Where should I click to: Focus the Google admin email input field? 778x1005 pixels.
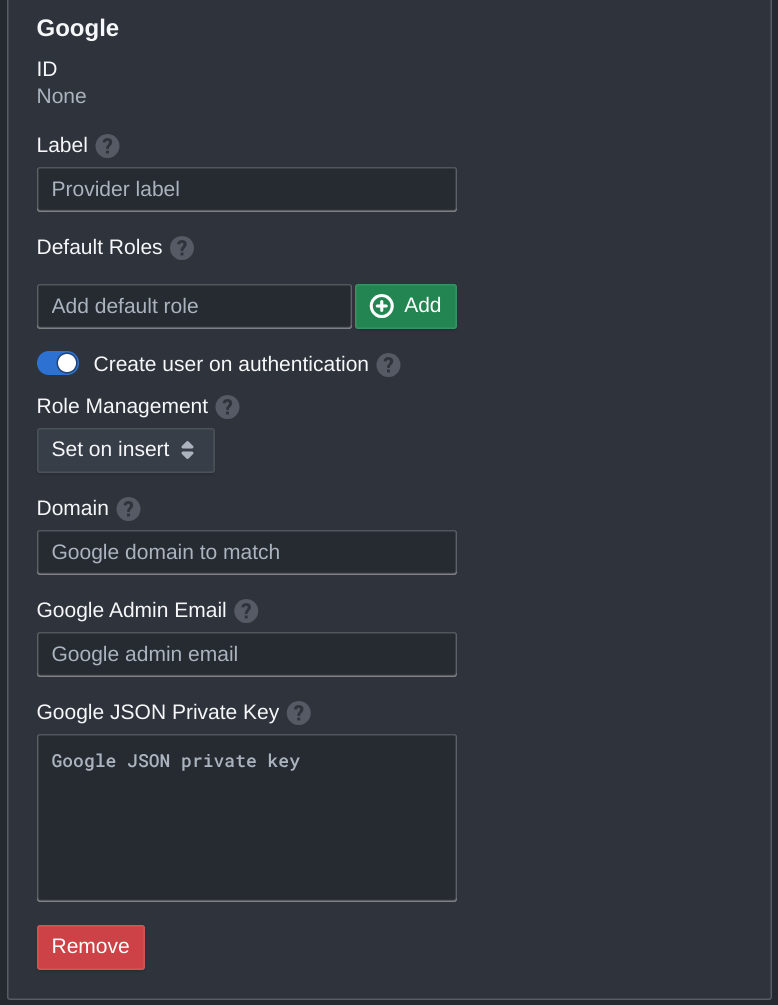(x=247, y=654)
